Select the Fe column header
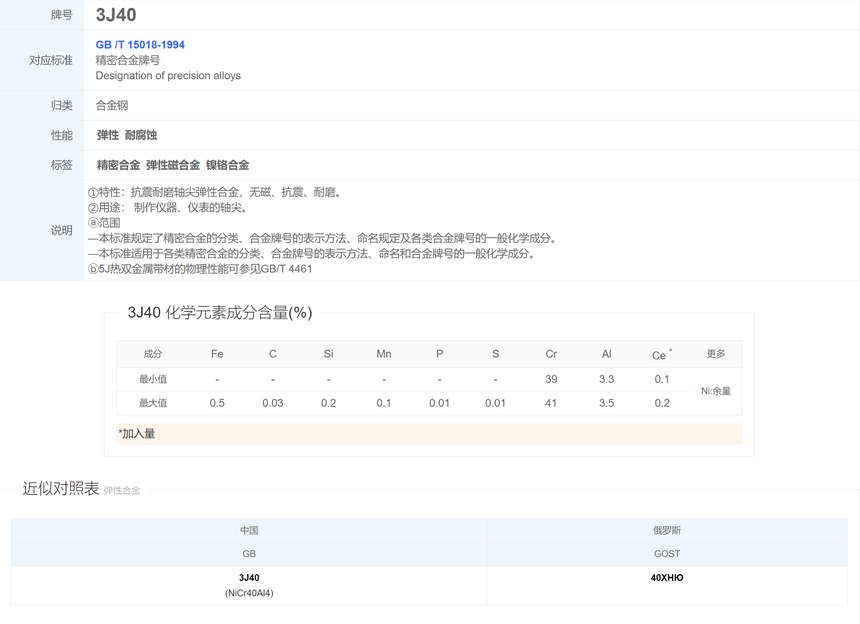 pos(217,354)
